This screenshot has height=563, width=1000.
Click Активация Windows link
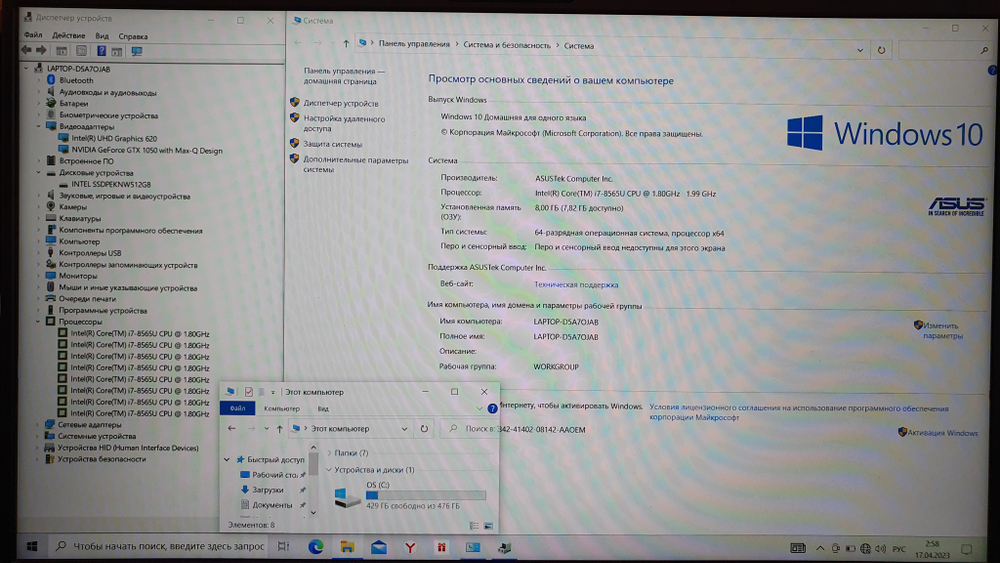tap(942, 433)
